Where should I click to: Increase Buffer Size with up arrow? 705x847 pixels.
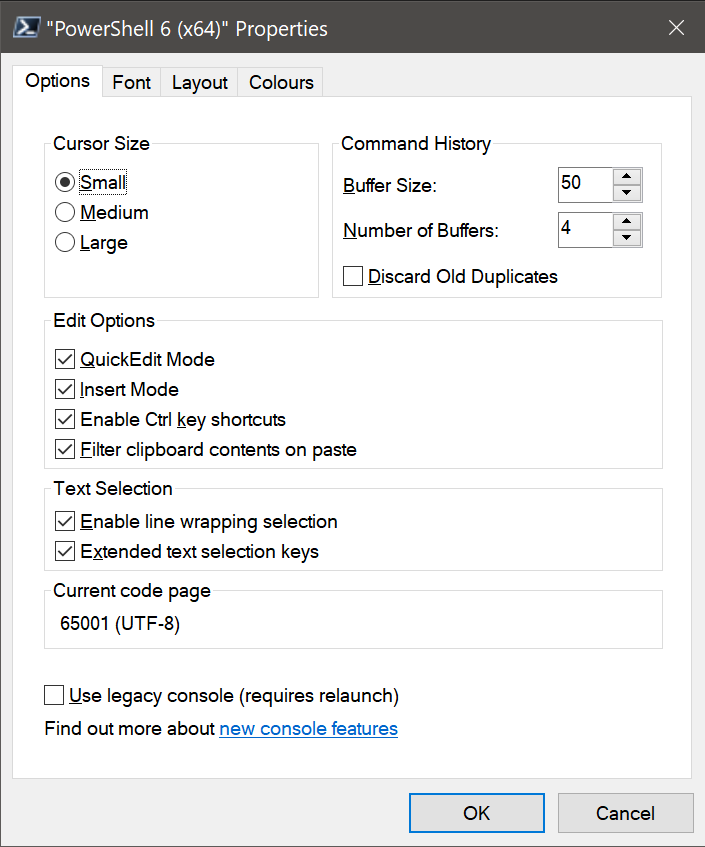point(627,177)
